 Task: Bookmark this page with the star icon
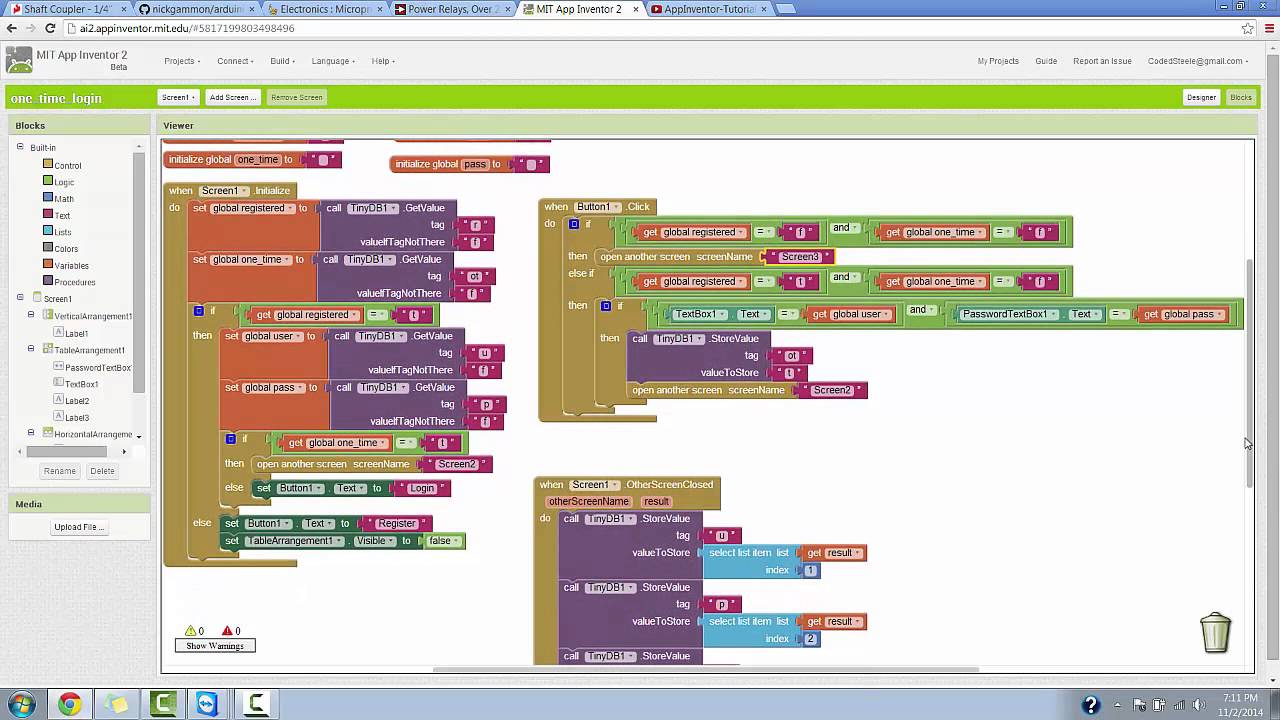coord(1247,28)
